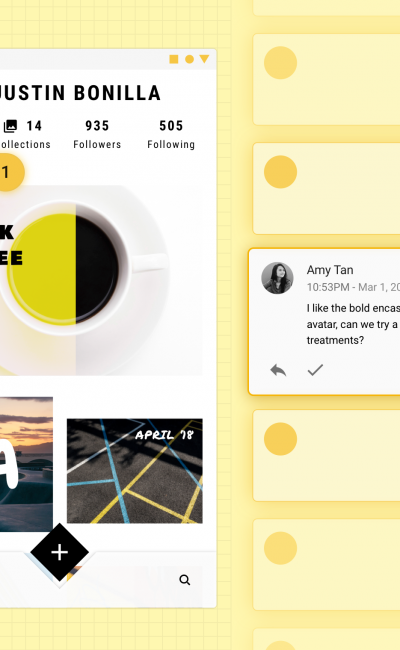Select the yellow annotation badge numbered 1

[8, 172]
